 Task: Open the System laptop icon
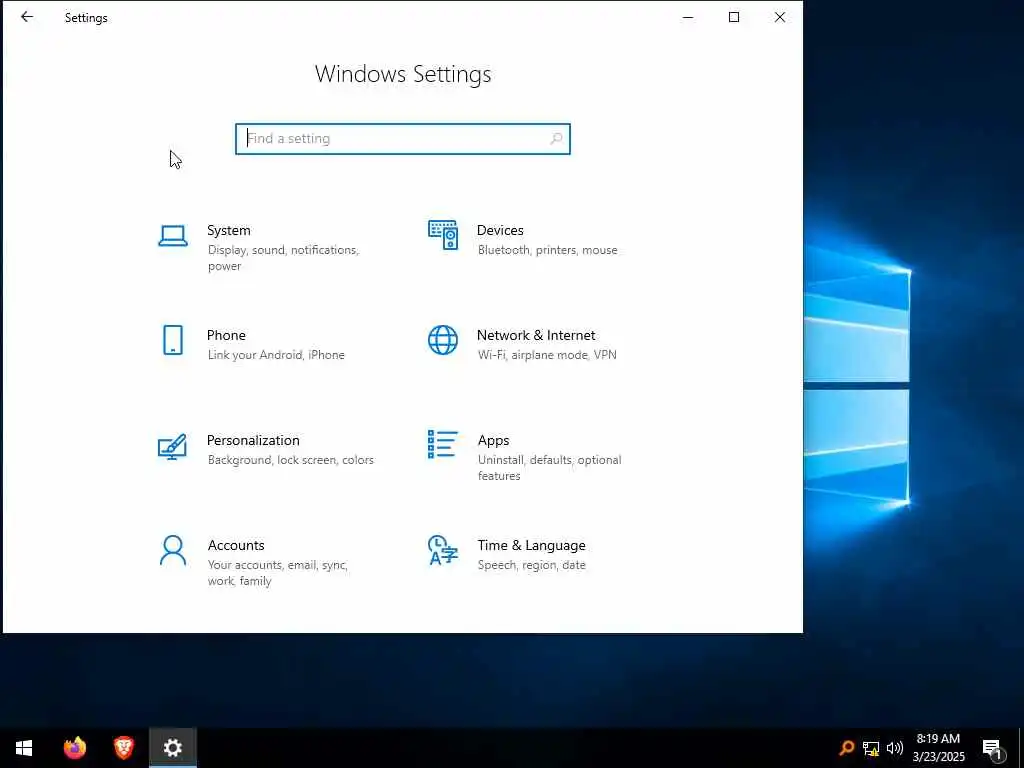pyautogui.click(x=173, y=236)
